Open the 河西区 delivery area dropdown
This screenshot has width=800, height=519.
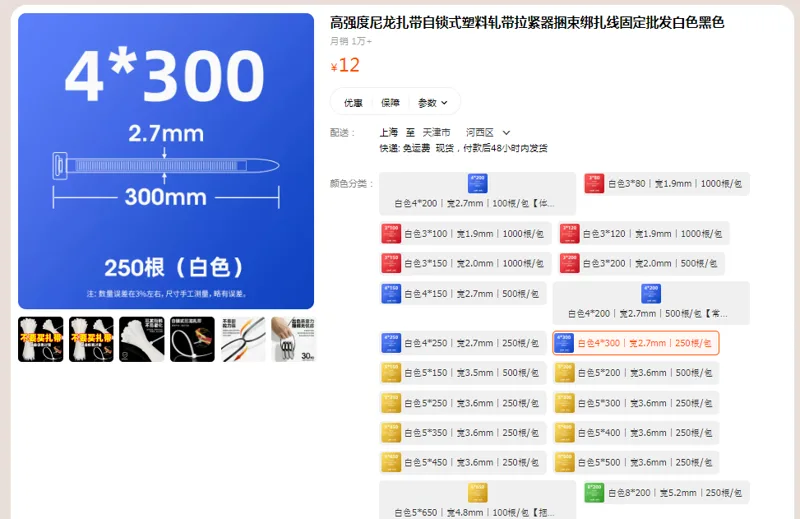tap(487, 133)
